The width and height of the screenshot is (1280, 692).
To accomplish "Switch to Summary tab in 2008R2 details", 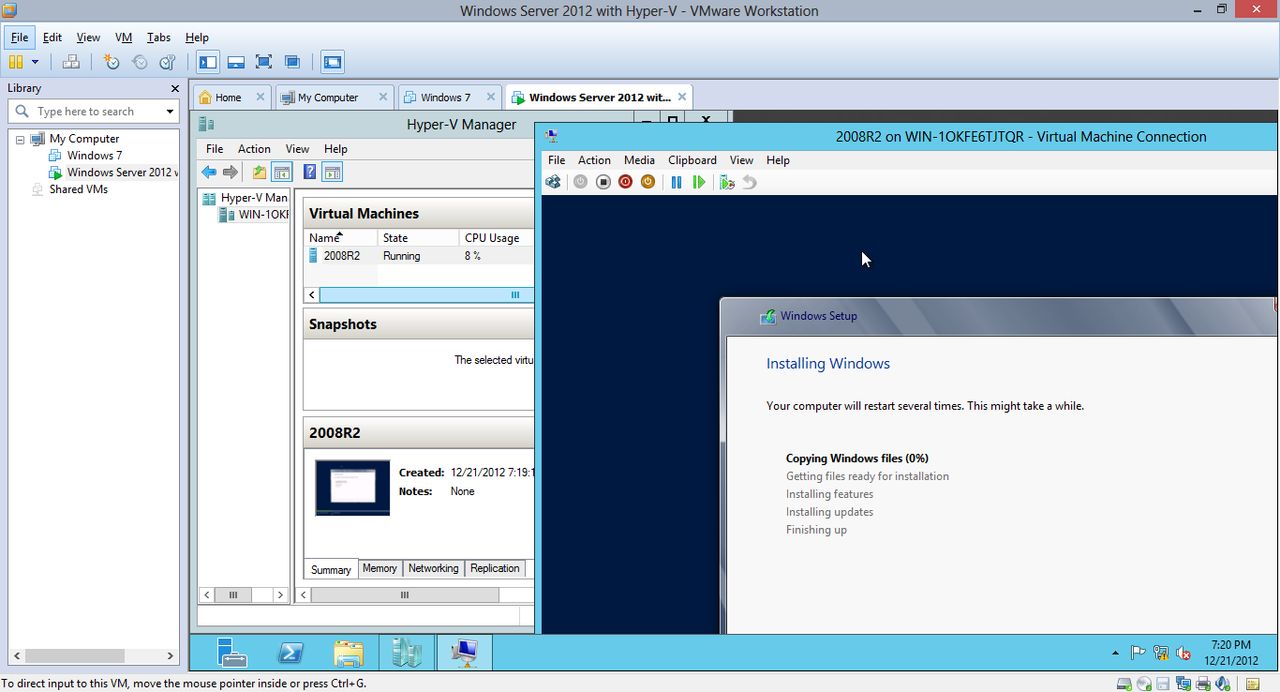I will [x=331, y=569].
